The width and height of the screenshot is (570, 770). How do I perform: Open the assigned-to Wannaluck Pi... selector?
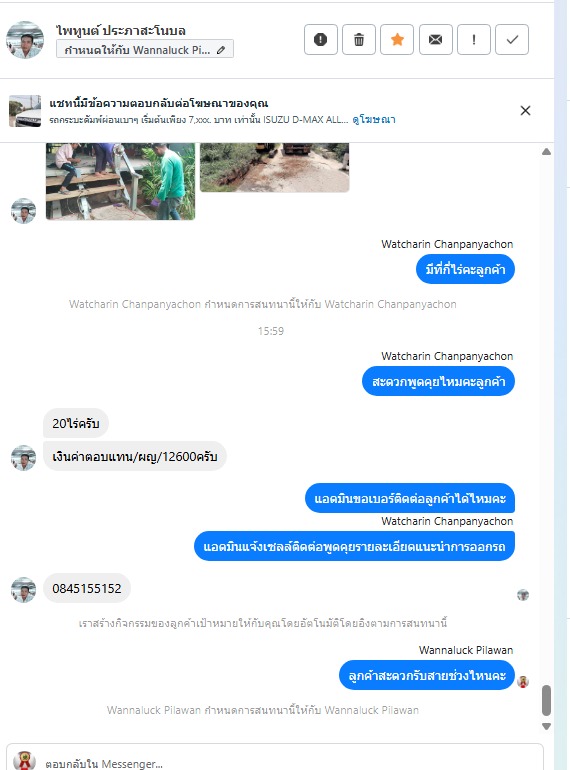[x=145, y=49]
